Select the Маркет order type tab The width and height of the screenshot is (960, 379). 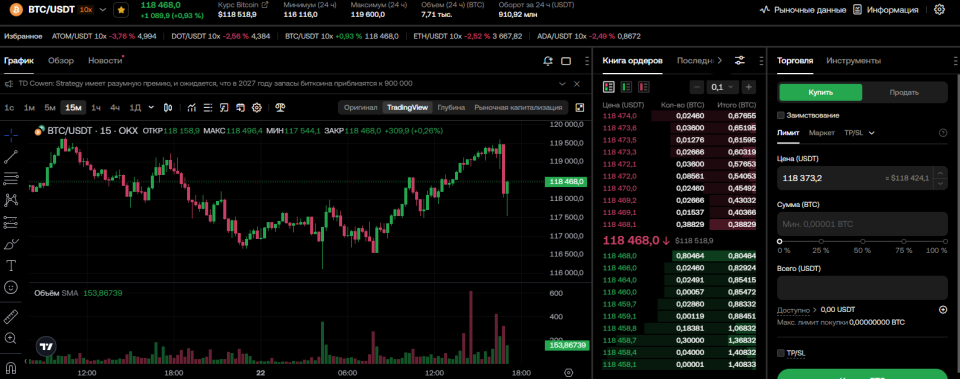click(x=822, y=133)
